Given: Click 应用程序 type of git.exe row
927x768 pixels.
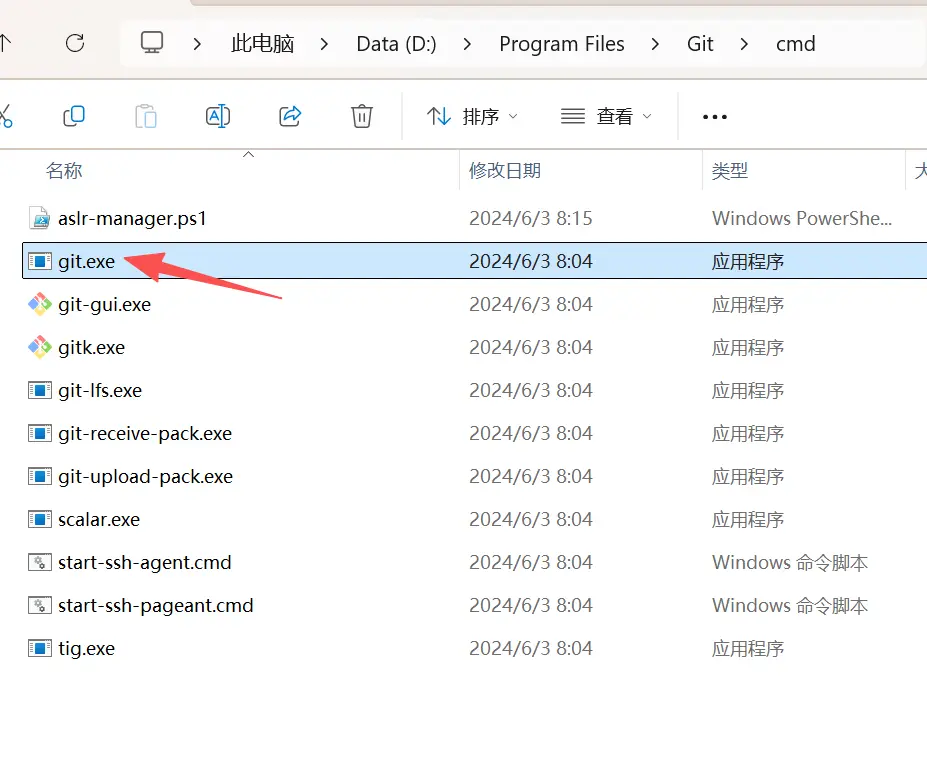Looking at the screenshot, I should pyautogui.click(x=748, y=261).
